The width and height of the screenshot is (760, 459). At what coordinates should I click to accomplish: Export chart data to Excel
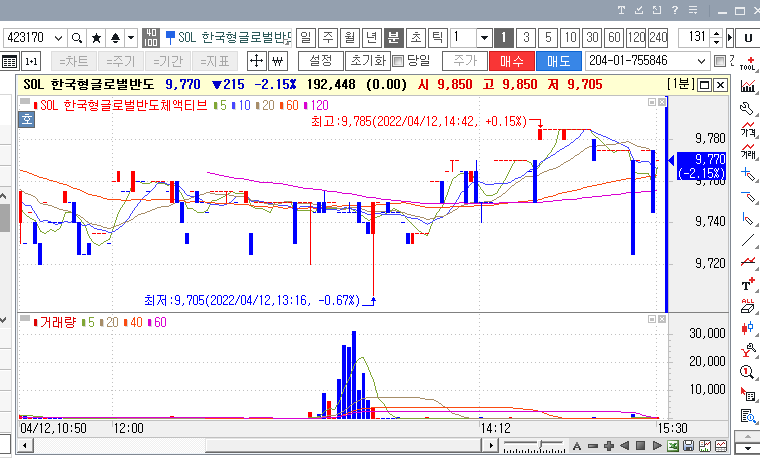click(x=673, y=445)
